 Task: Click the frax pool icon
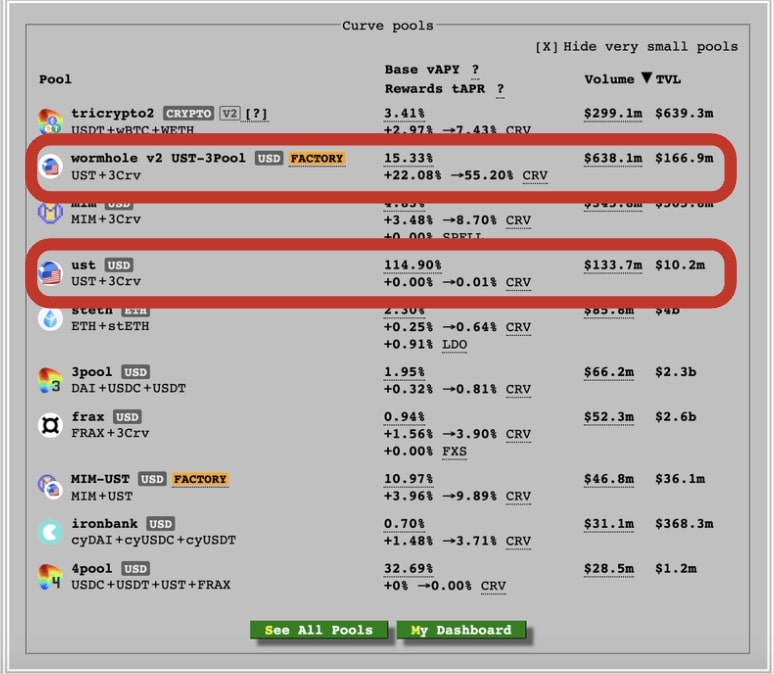tap(50, 425)
